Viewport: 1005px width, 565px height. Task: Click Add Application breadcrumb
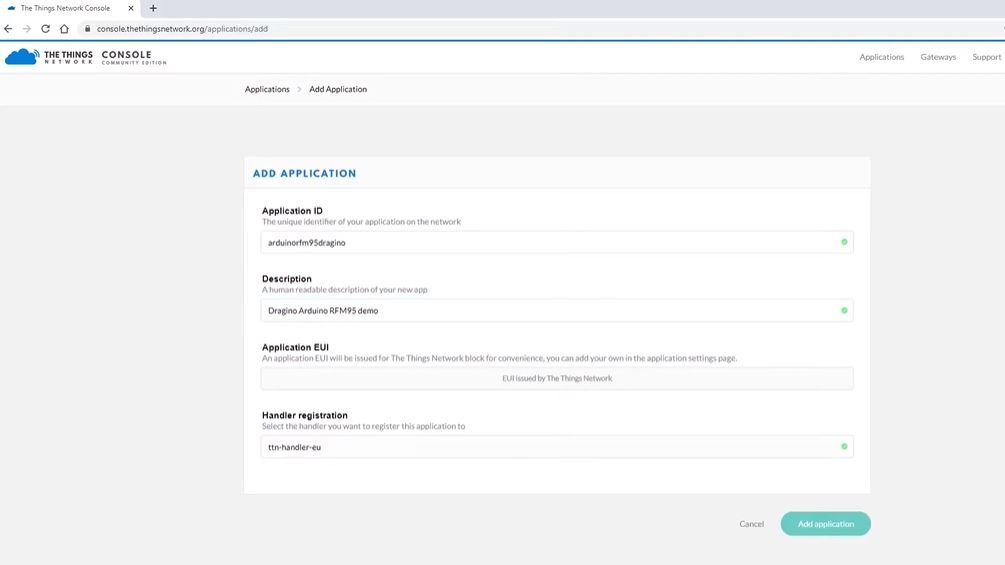click(338, 89)
